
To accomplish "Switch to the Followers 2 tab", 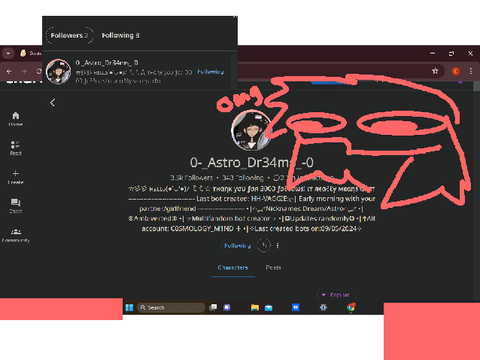I will coord(69,35).
